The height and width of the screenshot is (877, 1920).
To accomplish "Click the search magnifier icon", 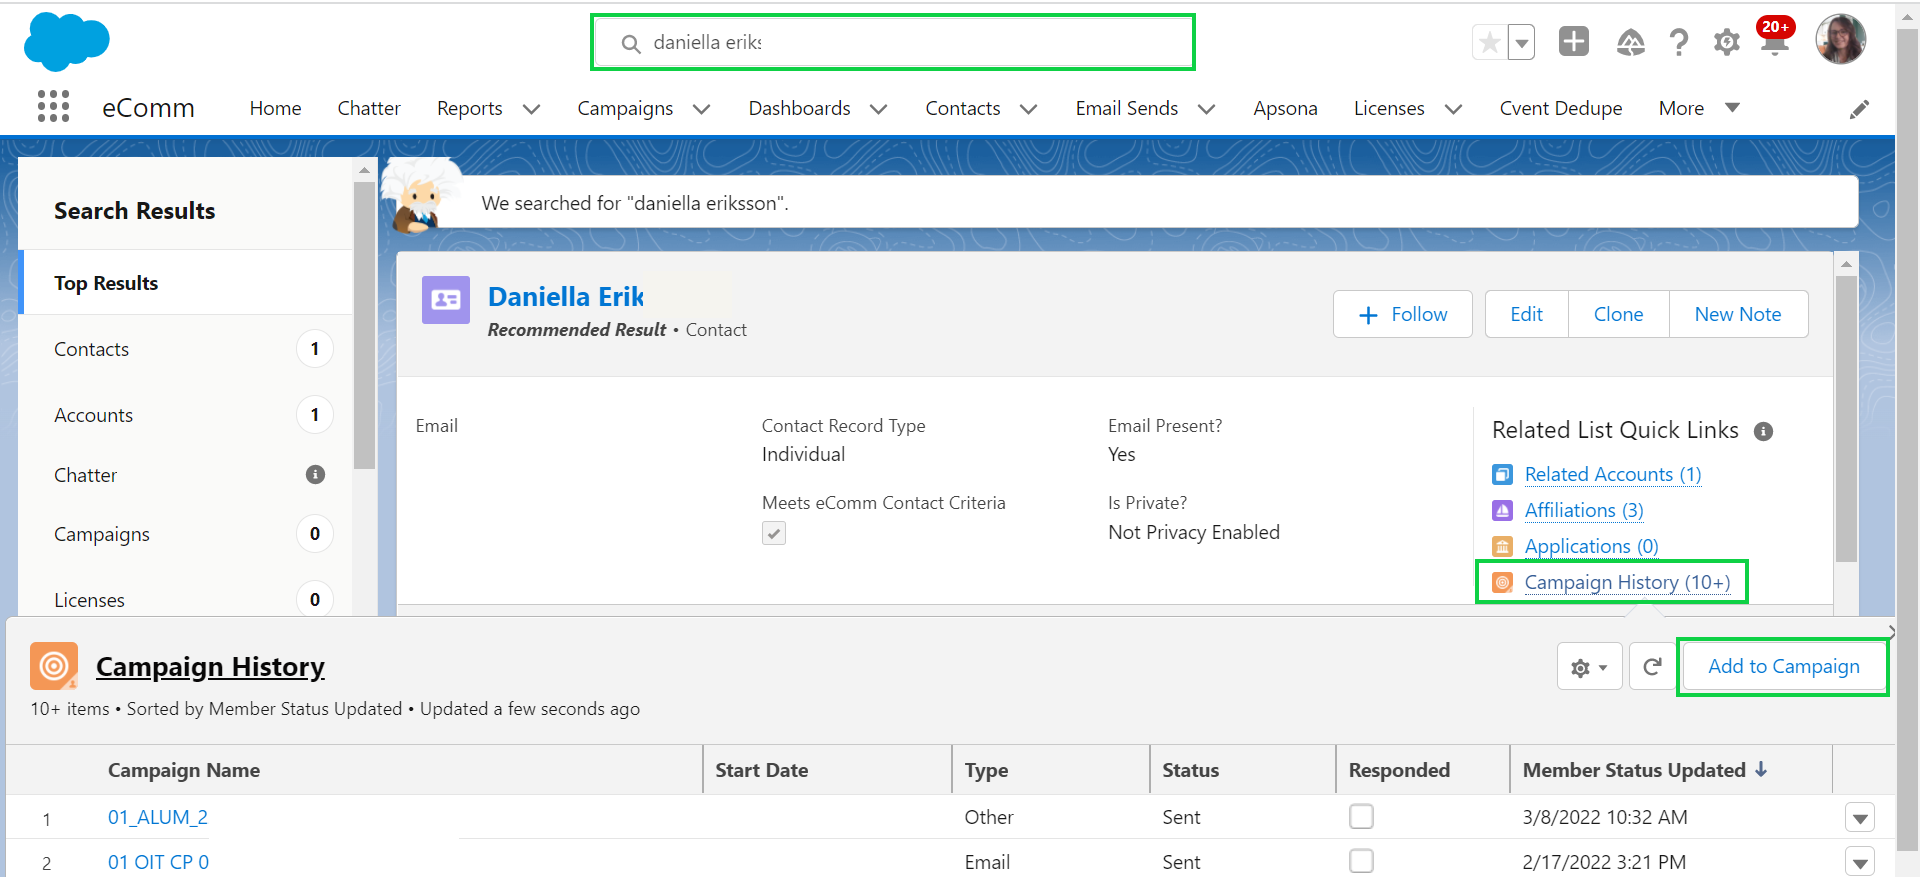I will 631,44.
